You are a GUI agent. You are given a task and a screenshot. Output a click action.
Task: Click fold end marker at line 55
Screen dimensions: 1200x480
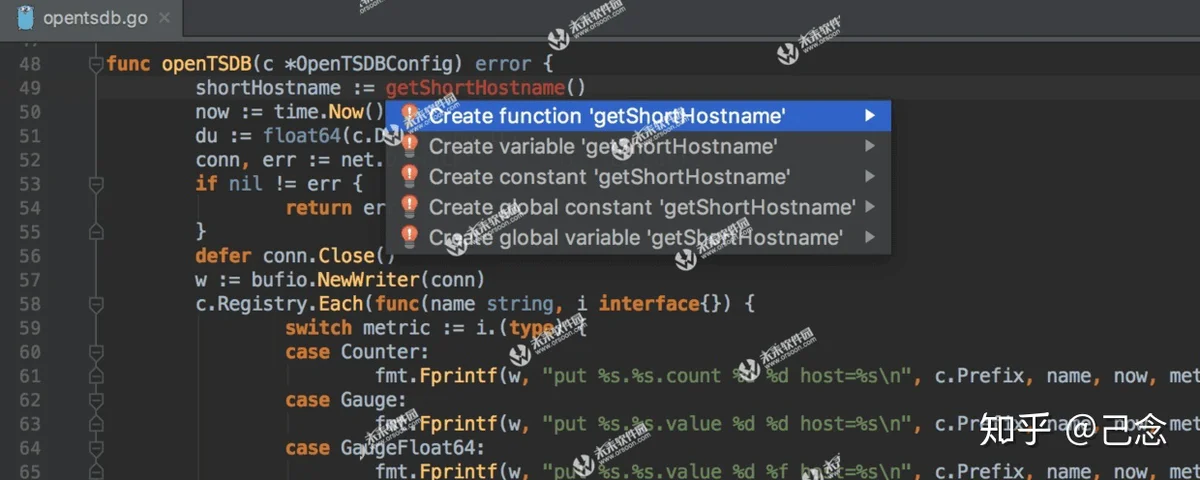point(96,232)
